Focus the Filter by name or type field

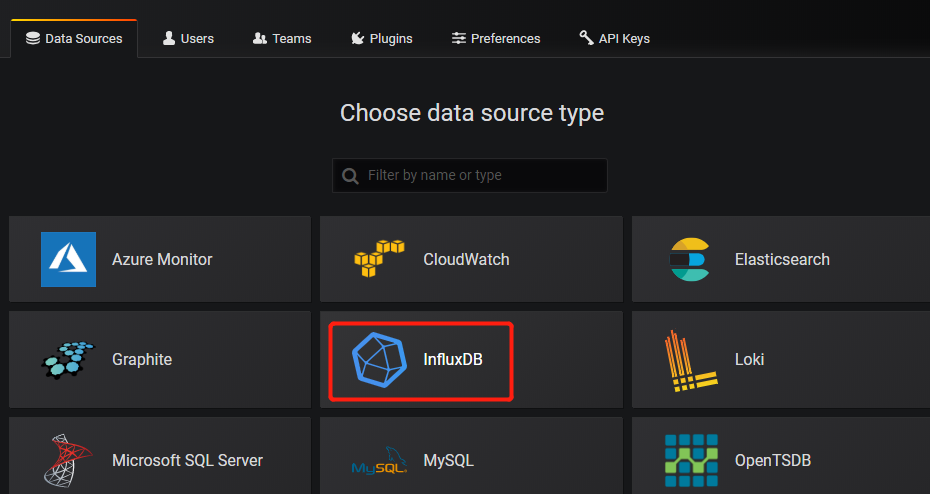470,175
